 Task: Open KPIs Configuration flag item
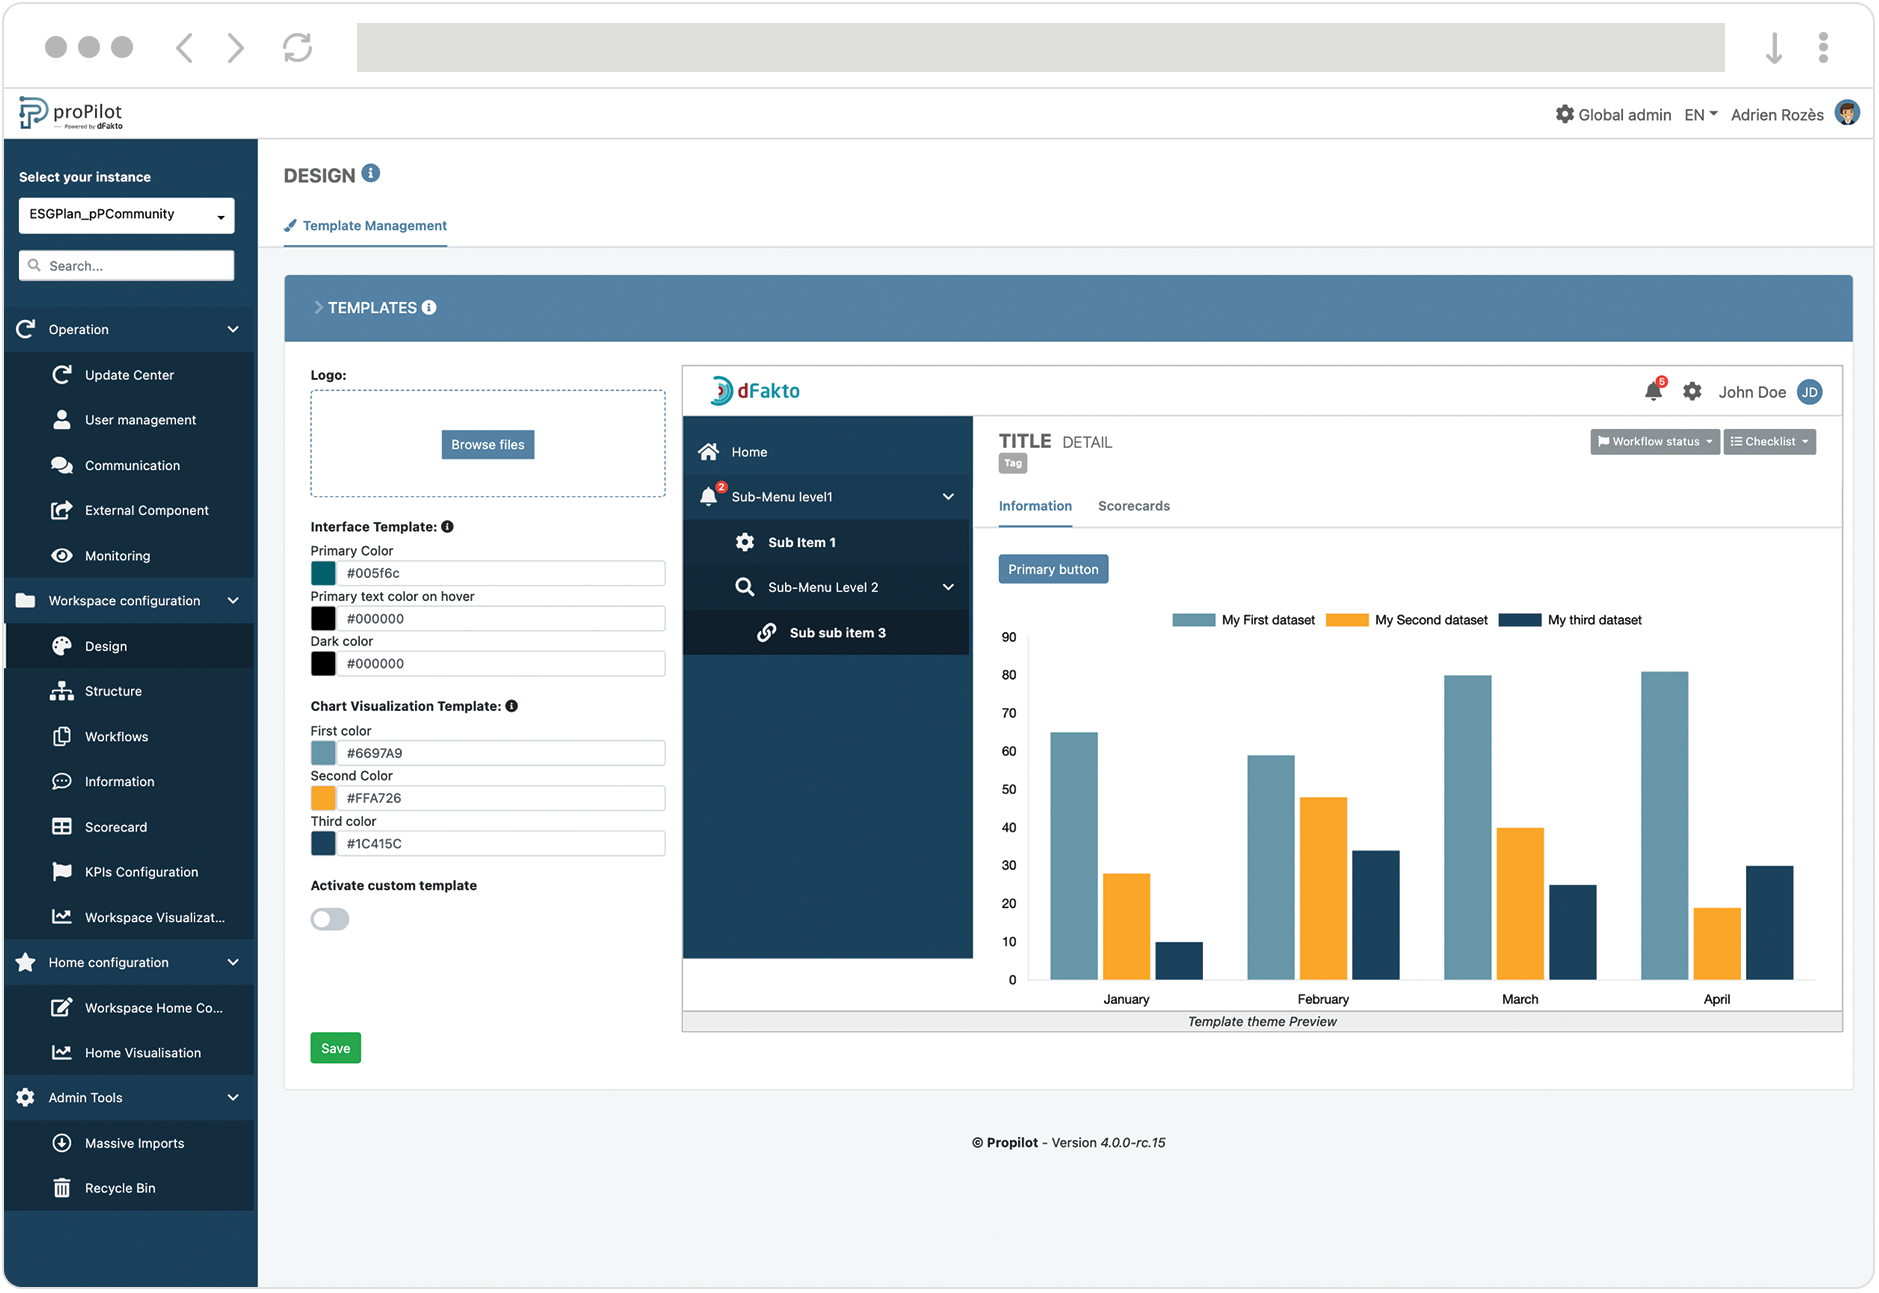[x=141, y=872]
